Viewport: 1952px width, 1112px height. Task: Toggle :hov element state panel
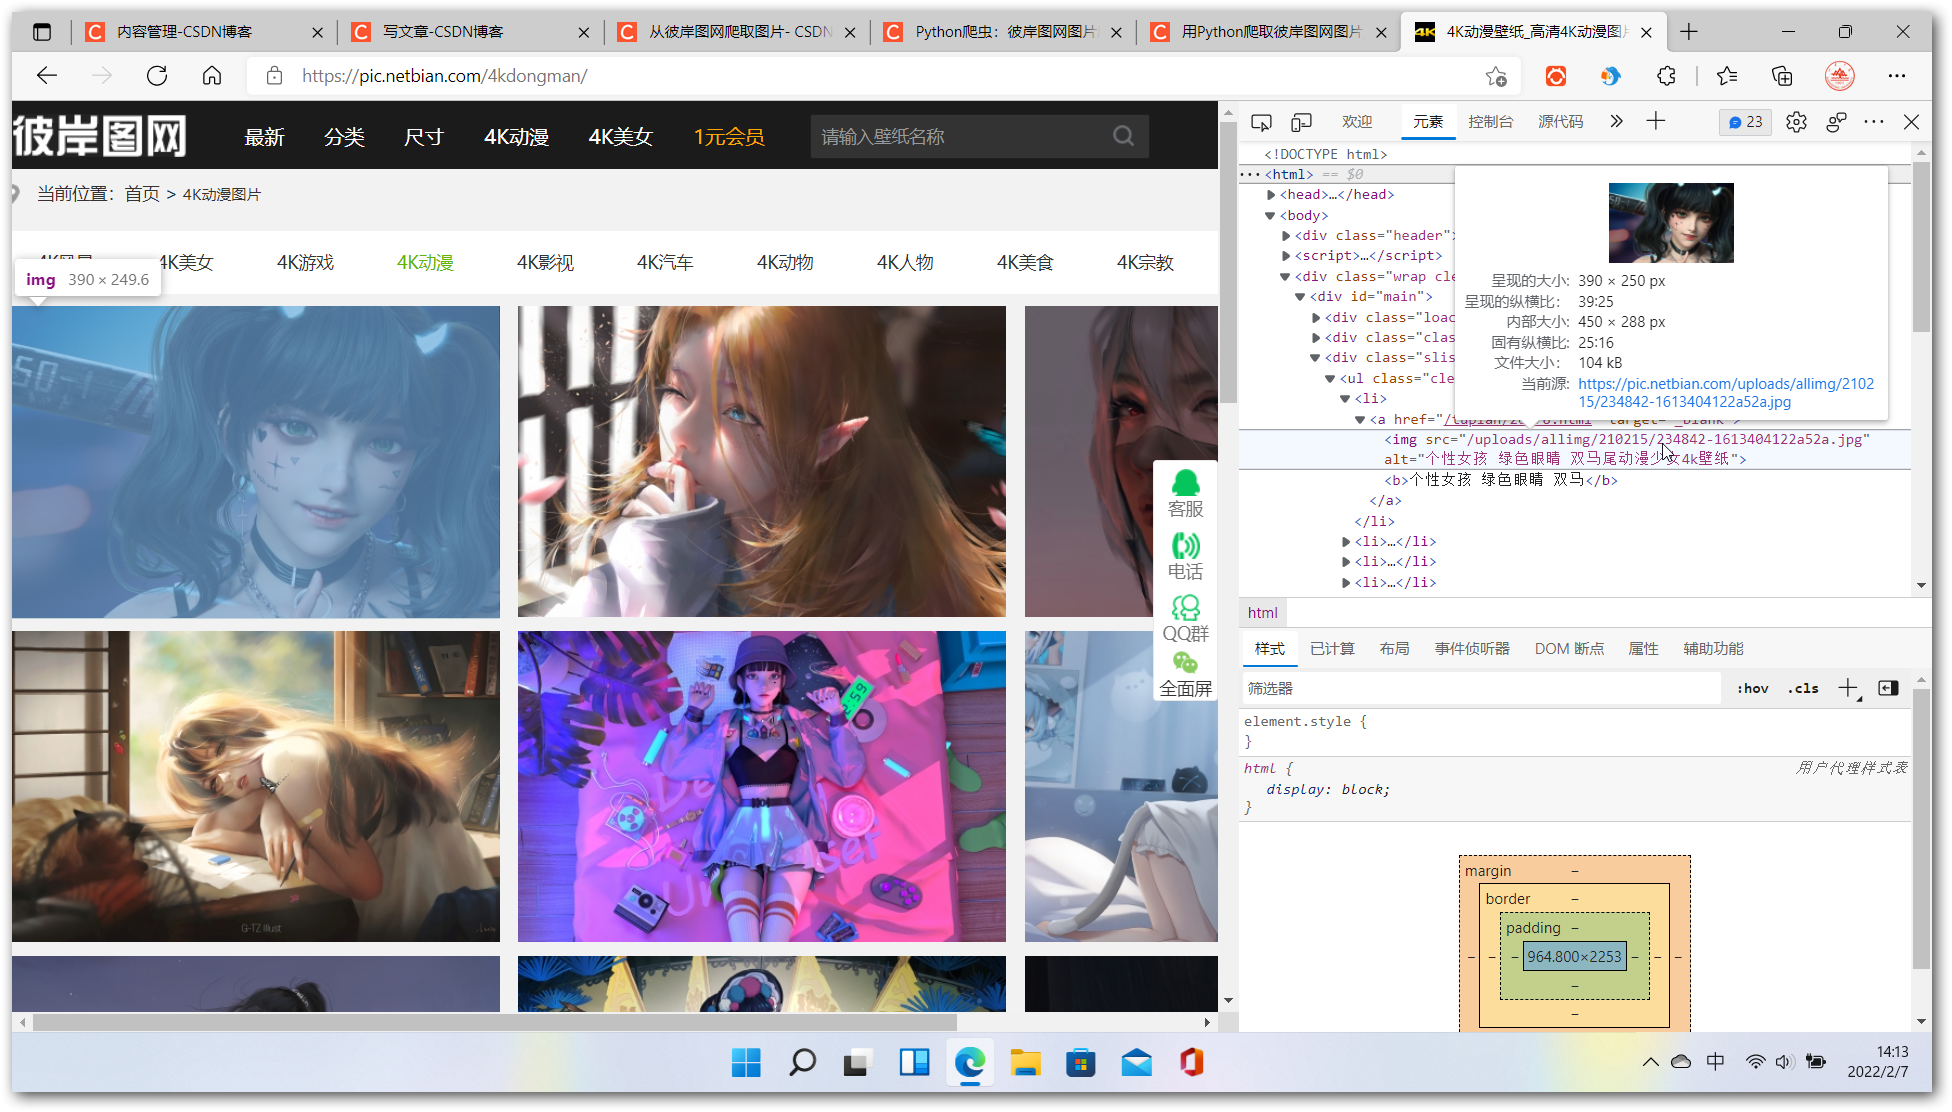(x=1752, y=688)
